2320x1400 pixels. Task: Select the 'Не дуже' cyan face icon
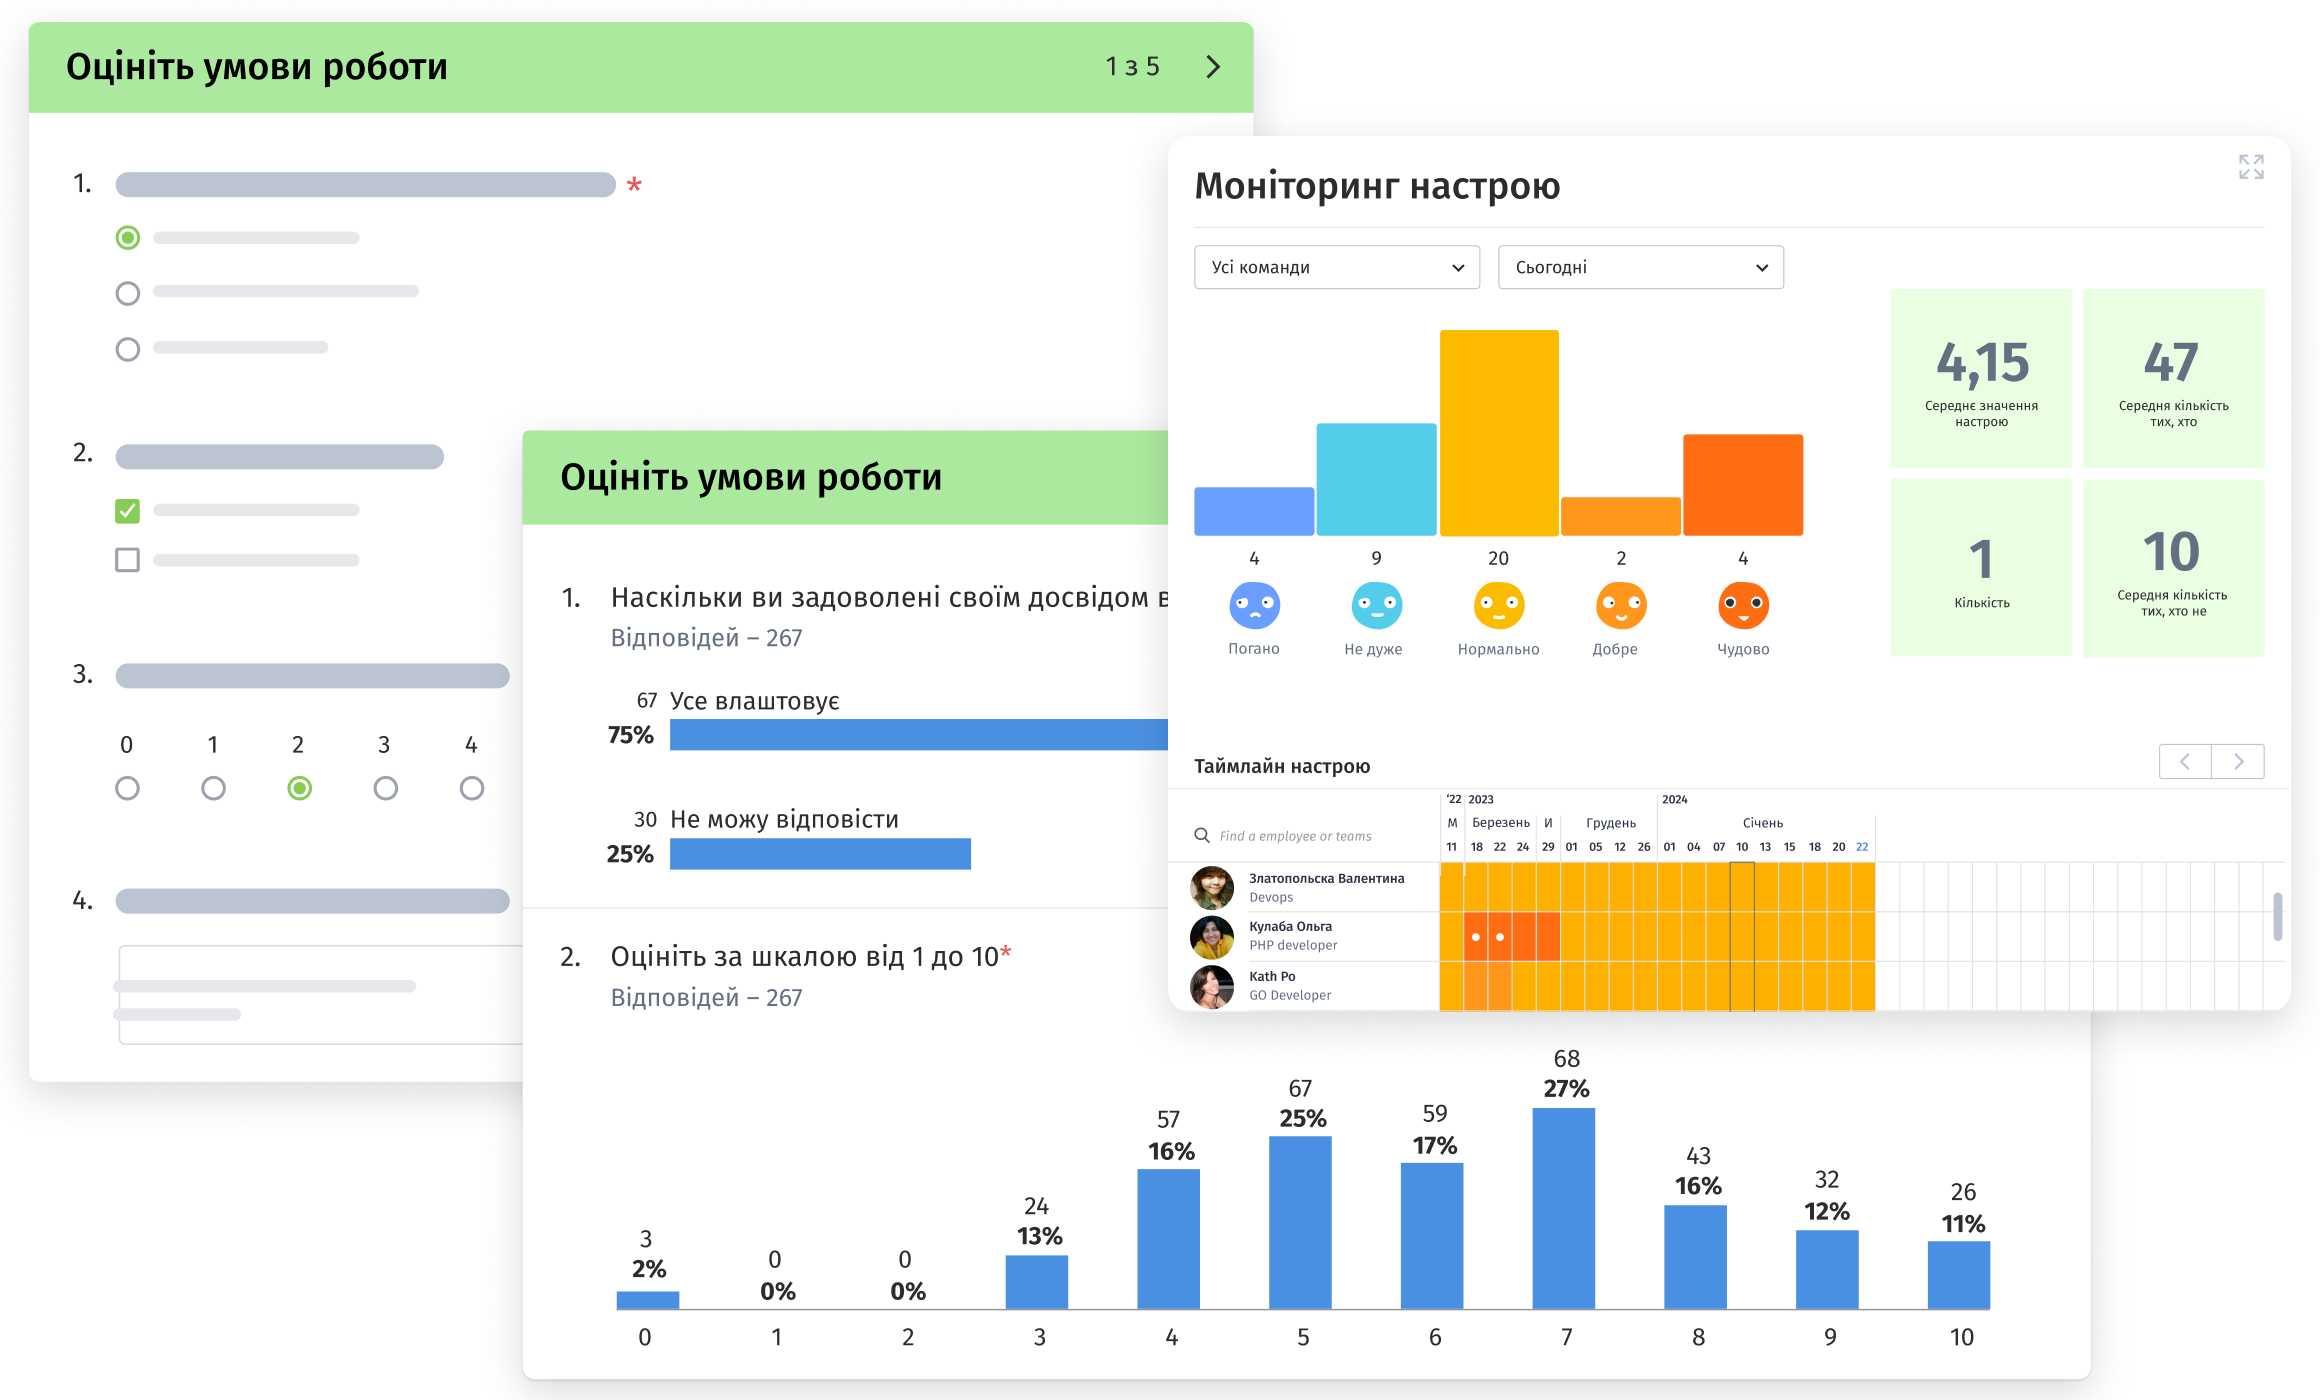pyautogui.click(x=1376, y=606)
